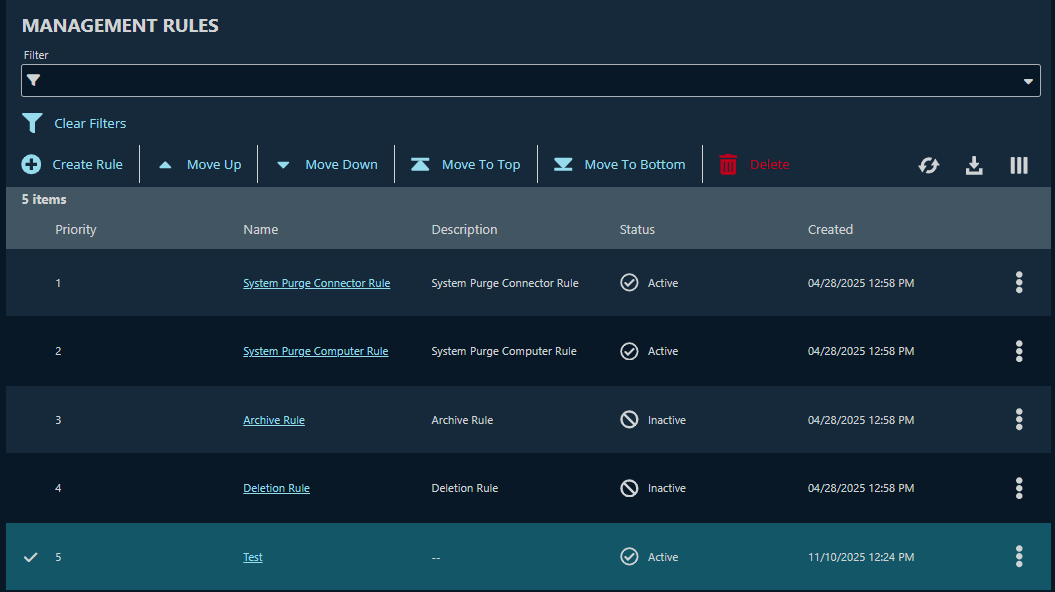Open the filter dropdown arrow
Viewport: 1055px width, 592px height.
pyautogui.click(x=1028, y=80)
